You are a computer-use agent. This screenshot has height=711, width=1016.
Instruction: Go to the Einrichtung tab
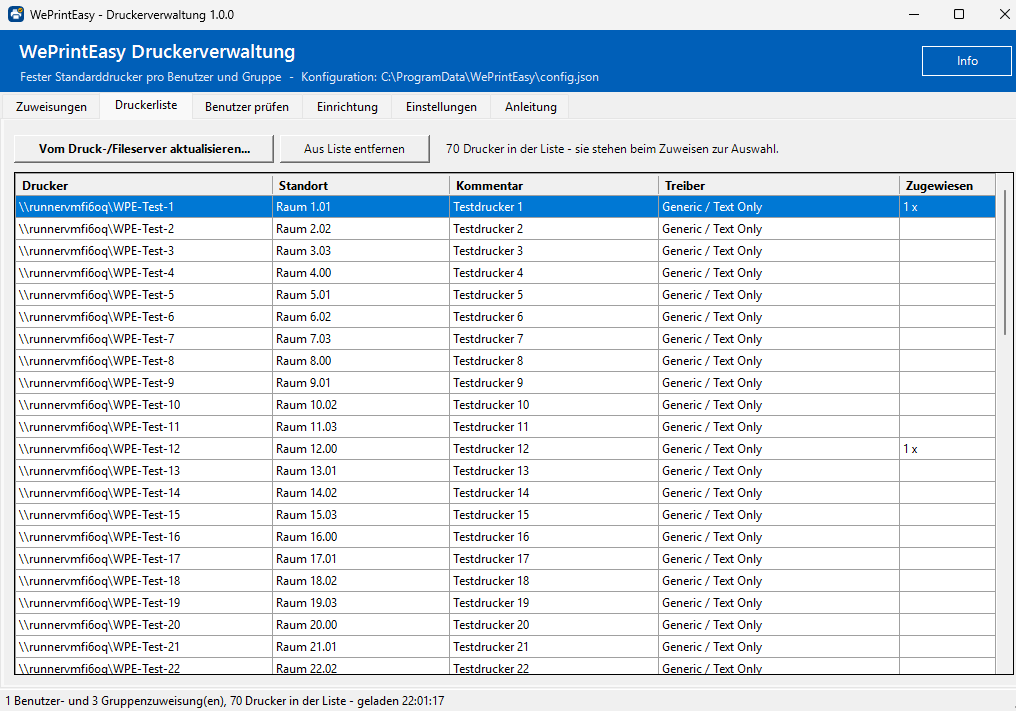tap(347, 107)
